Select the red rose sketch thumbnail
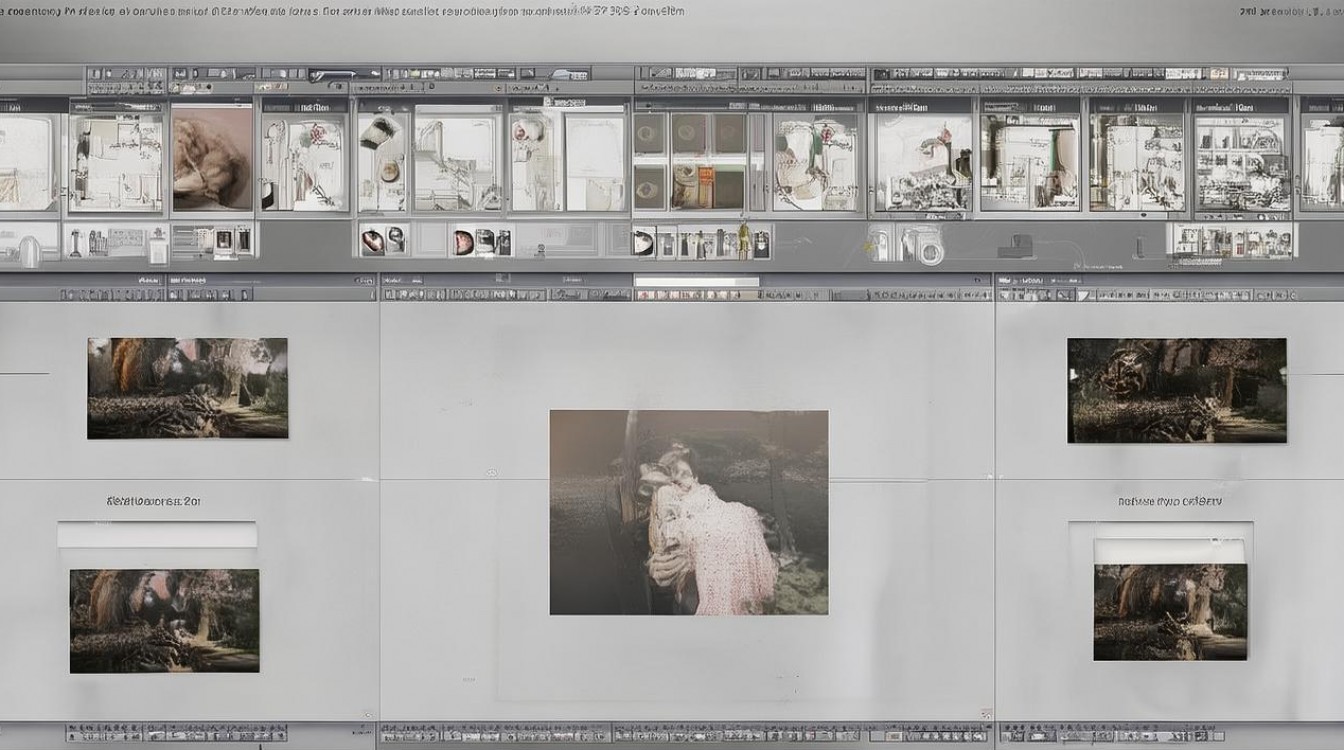The width and height of the screenshot is (1344, 750). pos(304,162)
